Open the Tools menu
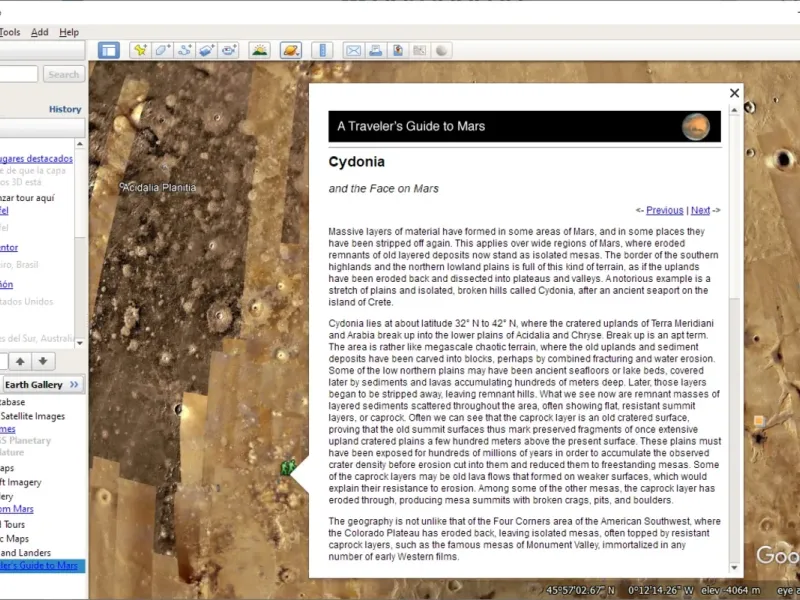 10,32
